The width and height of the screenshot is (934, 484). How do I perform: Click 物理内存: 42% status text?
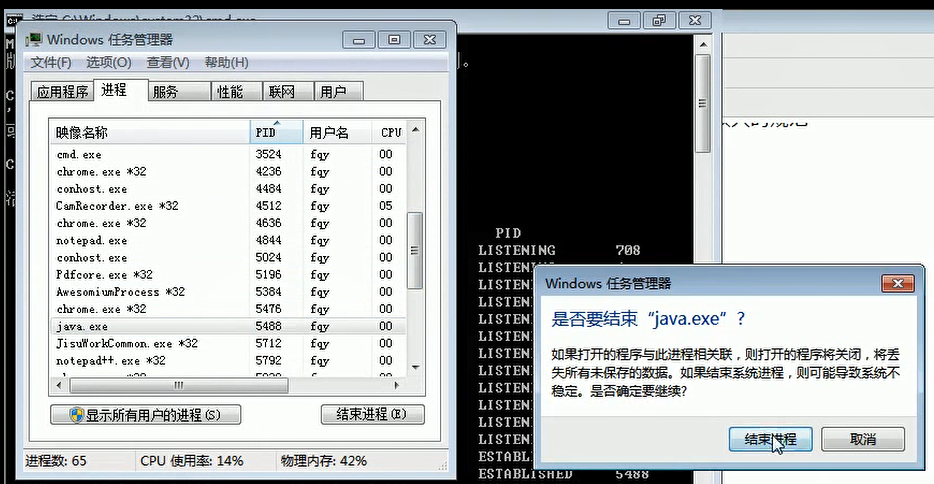click(323, 461)
